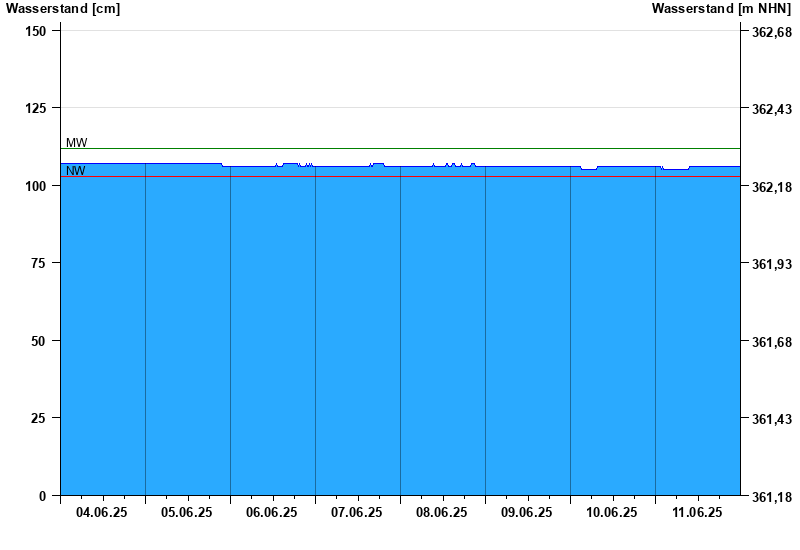Click the 362,43 value on right axis
The height and width of the screenshot is (550, 800).
point(772,109)
